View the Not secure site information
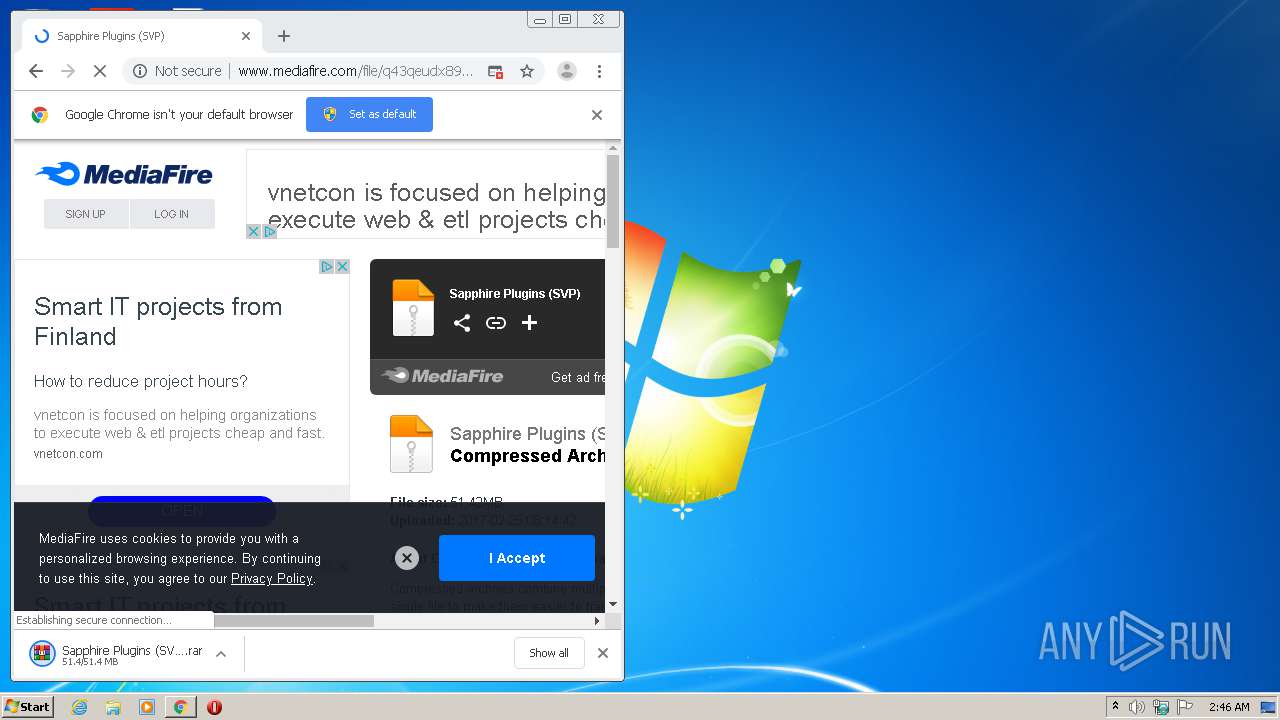This screenshot has height=720, width=1280. (177, 71)
